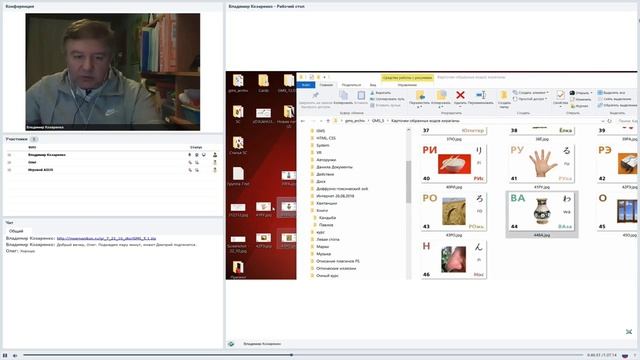Click Журнал (History) in the ribbon

pos(580,106)
